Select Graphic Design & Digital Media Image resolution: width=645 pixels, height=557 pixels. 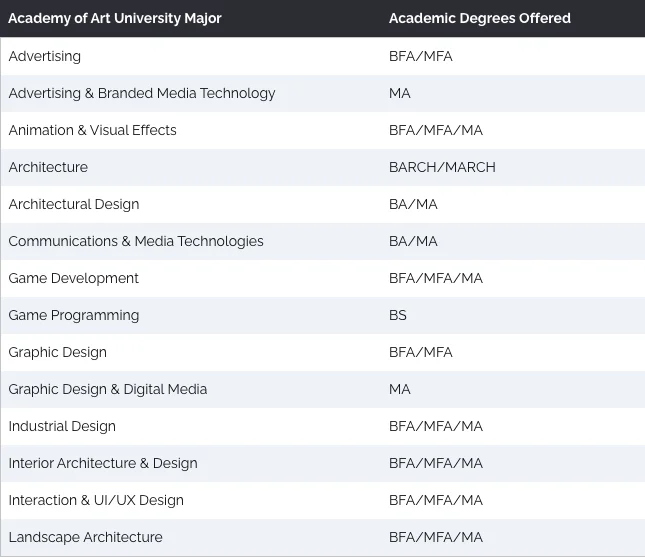click(x=108, y=389)
